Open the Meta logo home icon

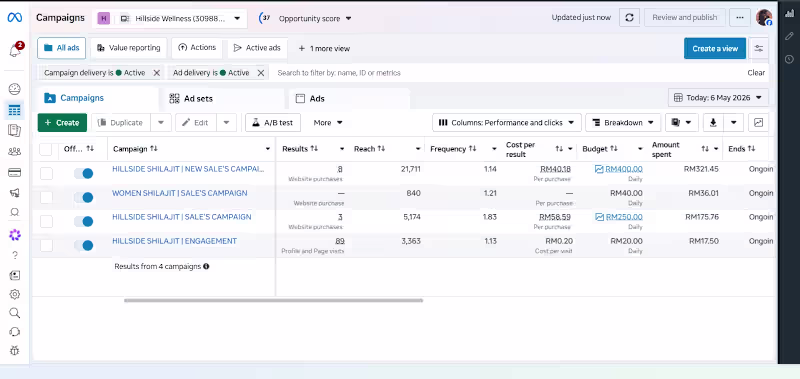14,18
